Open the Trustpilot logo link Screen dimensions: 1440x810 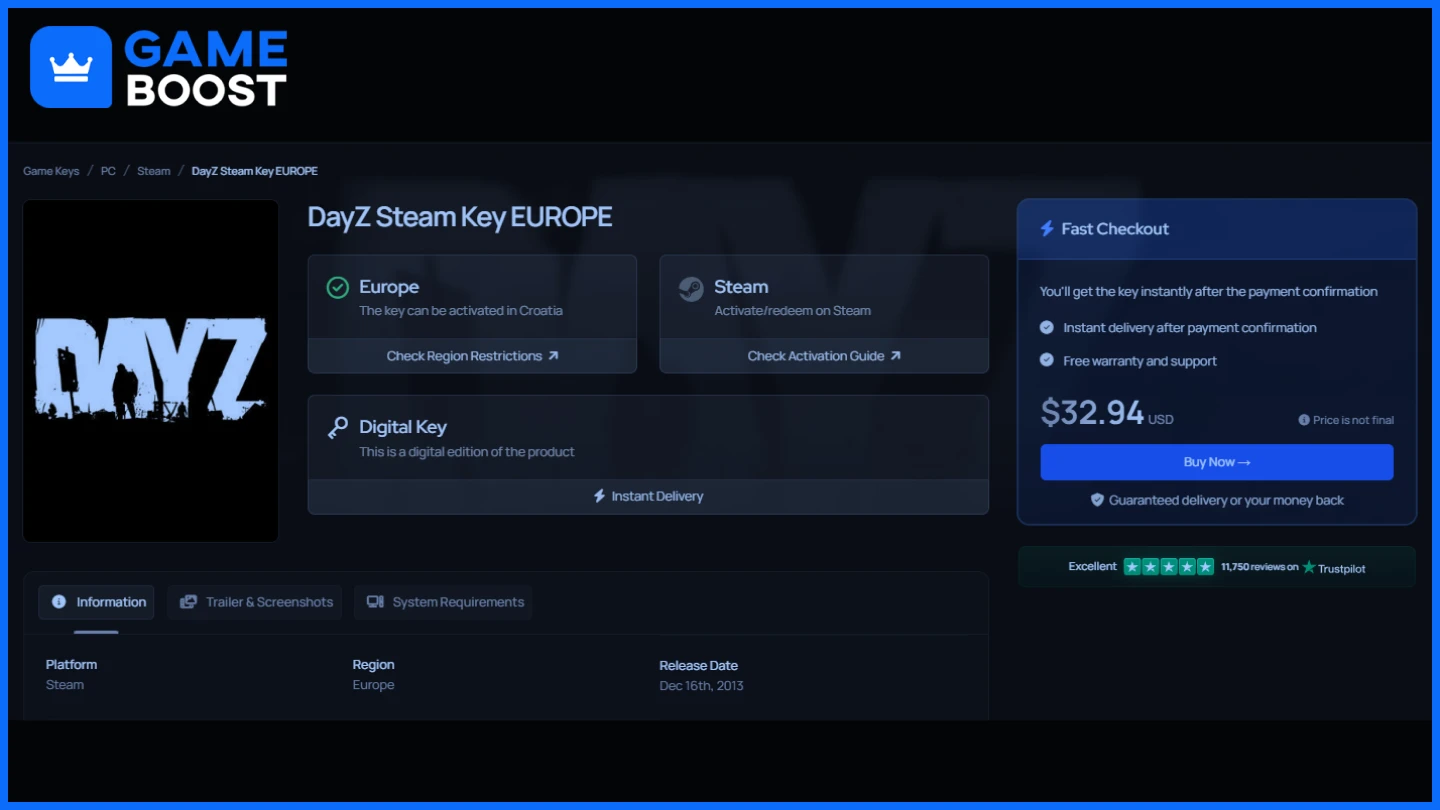click(x=1333, y=567)
